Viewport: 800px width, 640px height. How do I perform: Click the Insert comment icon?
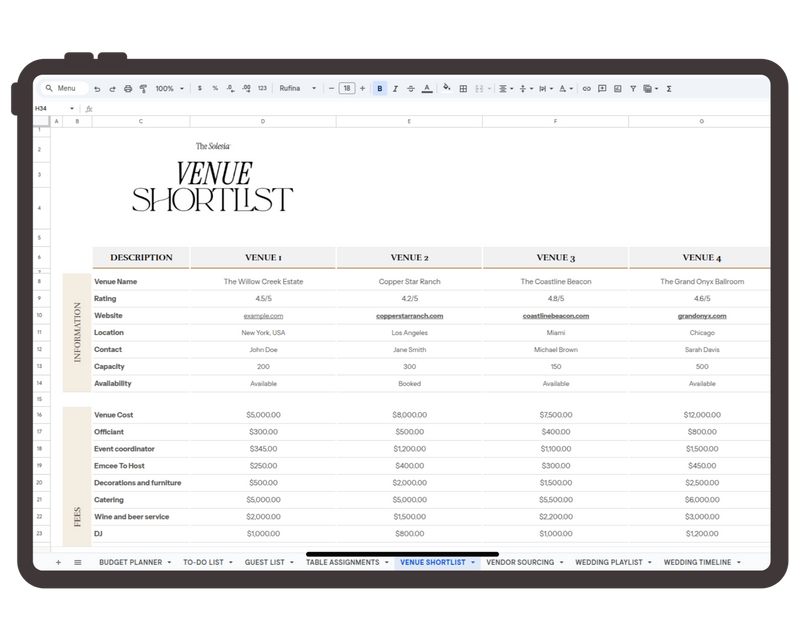pyautogui.click(x=602, y=88)
